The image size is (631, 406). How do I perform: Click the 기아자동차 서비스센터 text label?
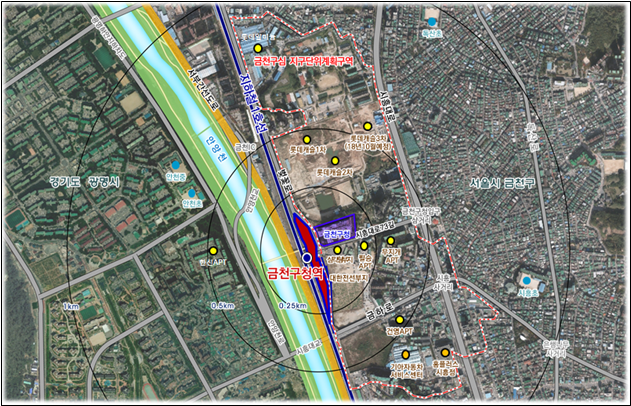click(407, 371)
